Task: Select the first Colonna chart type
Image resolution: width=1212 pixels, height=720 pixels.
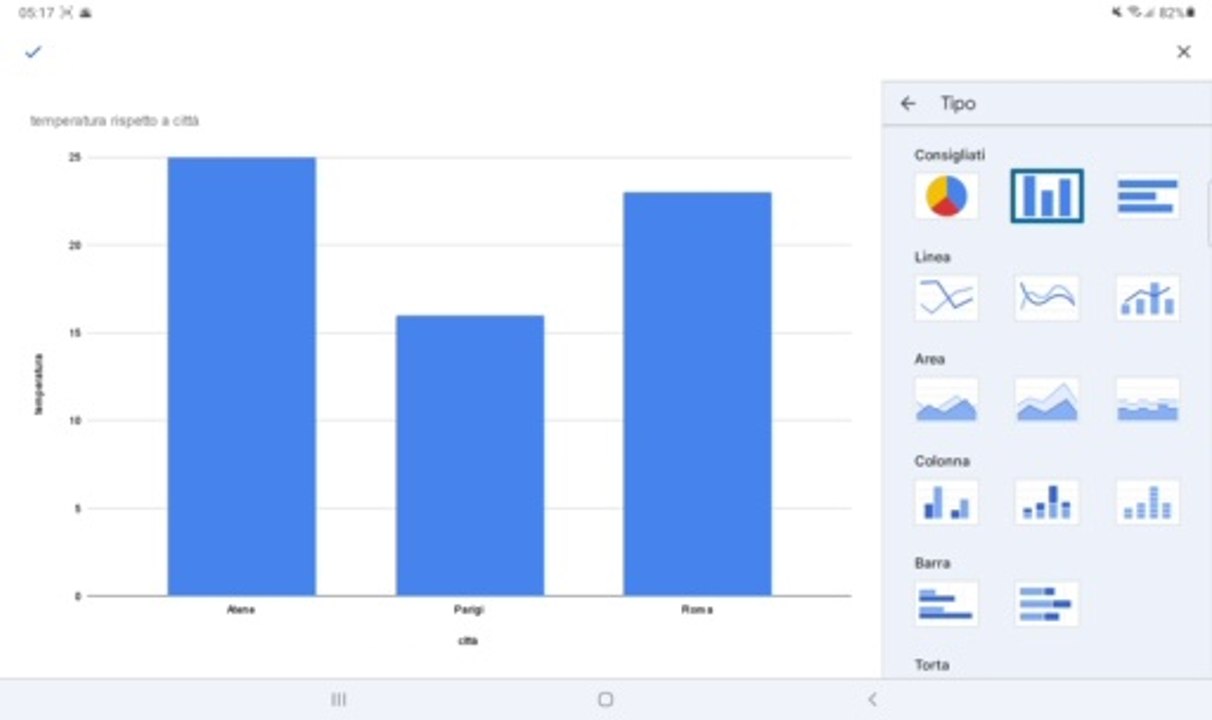Action: [x=946, y=502]
